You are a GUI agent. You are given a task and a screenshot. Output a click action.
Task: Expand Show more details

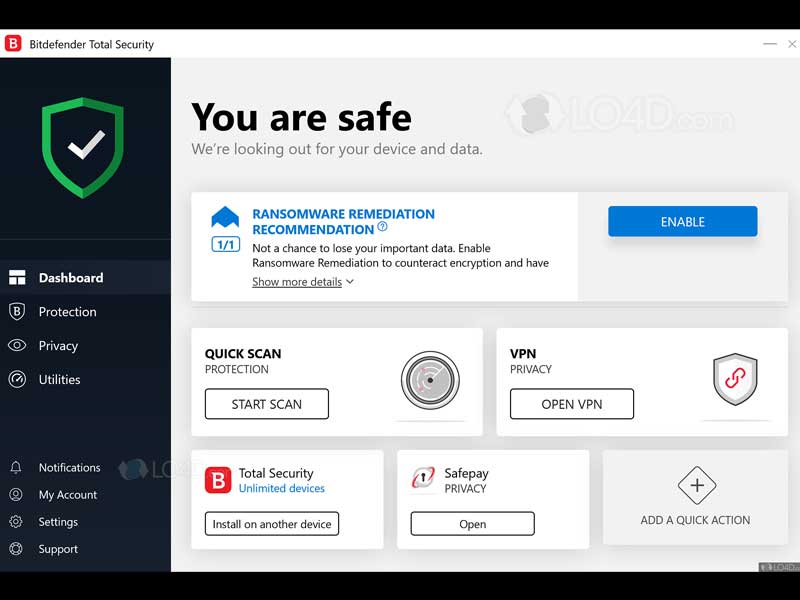click(302, 282)
